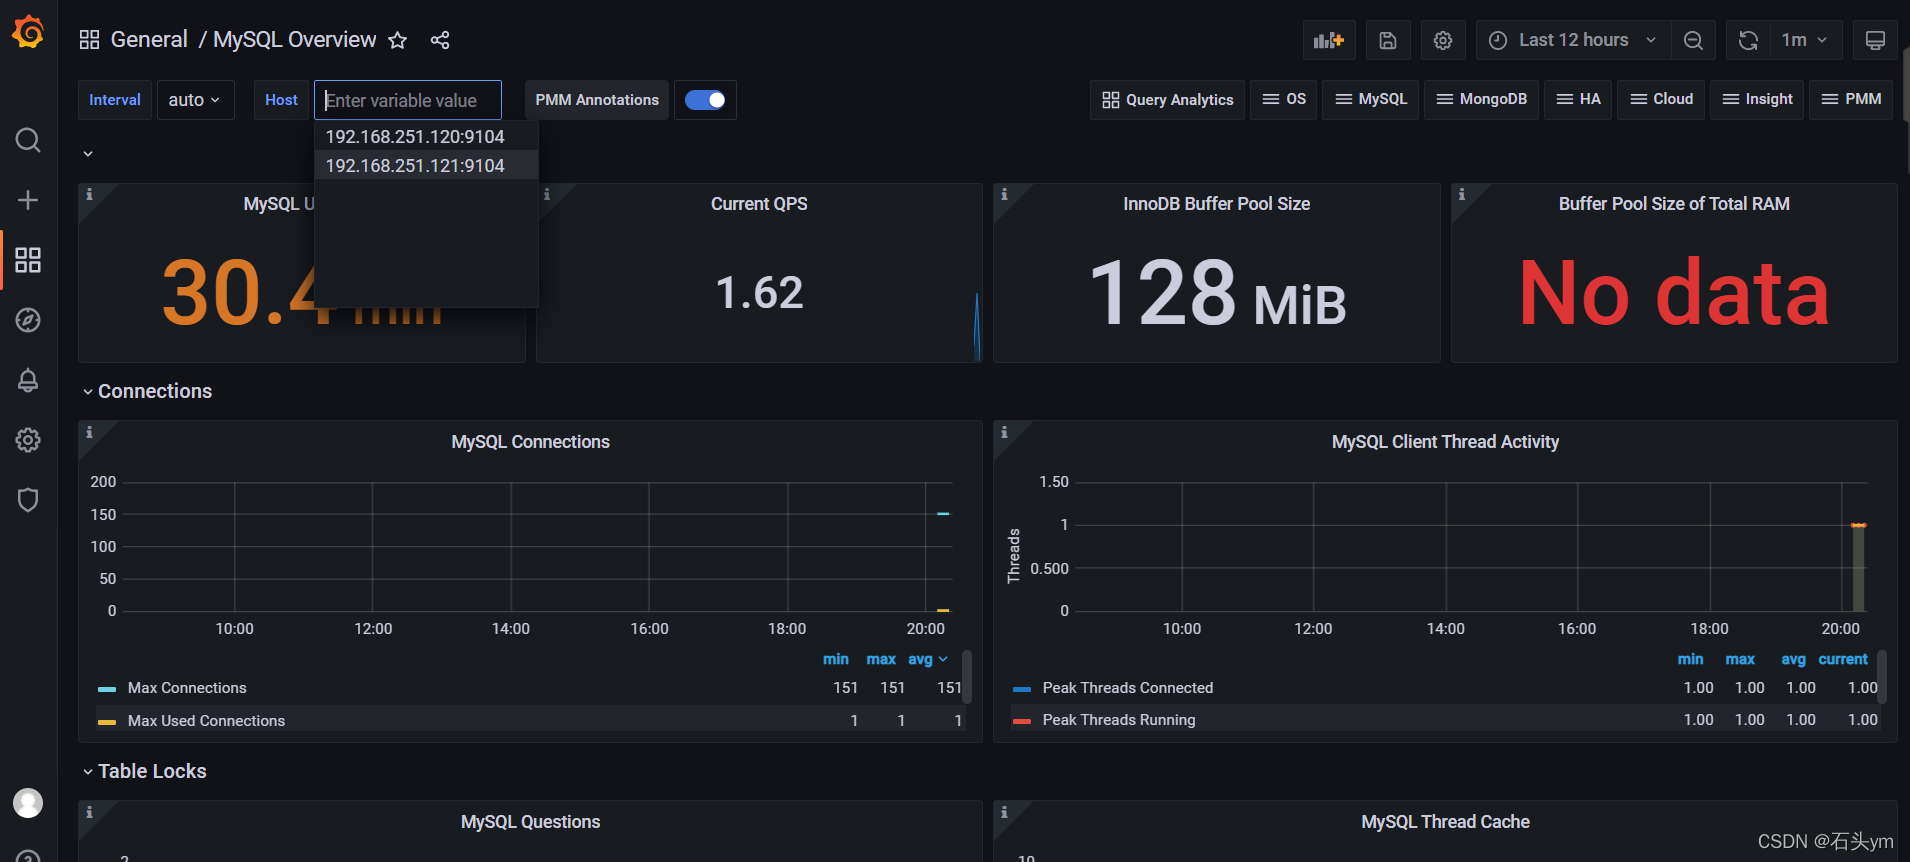This screenshot has height=862, width=1910.
Task: Open the Explore compass icon
Action: click(x=28, y=320)
